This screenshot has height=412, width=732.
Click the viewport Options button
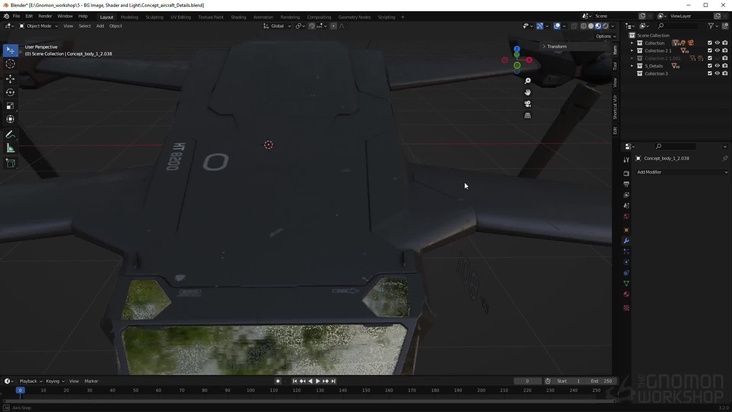coord(603,36)
